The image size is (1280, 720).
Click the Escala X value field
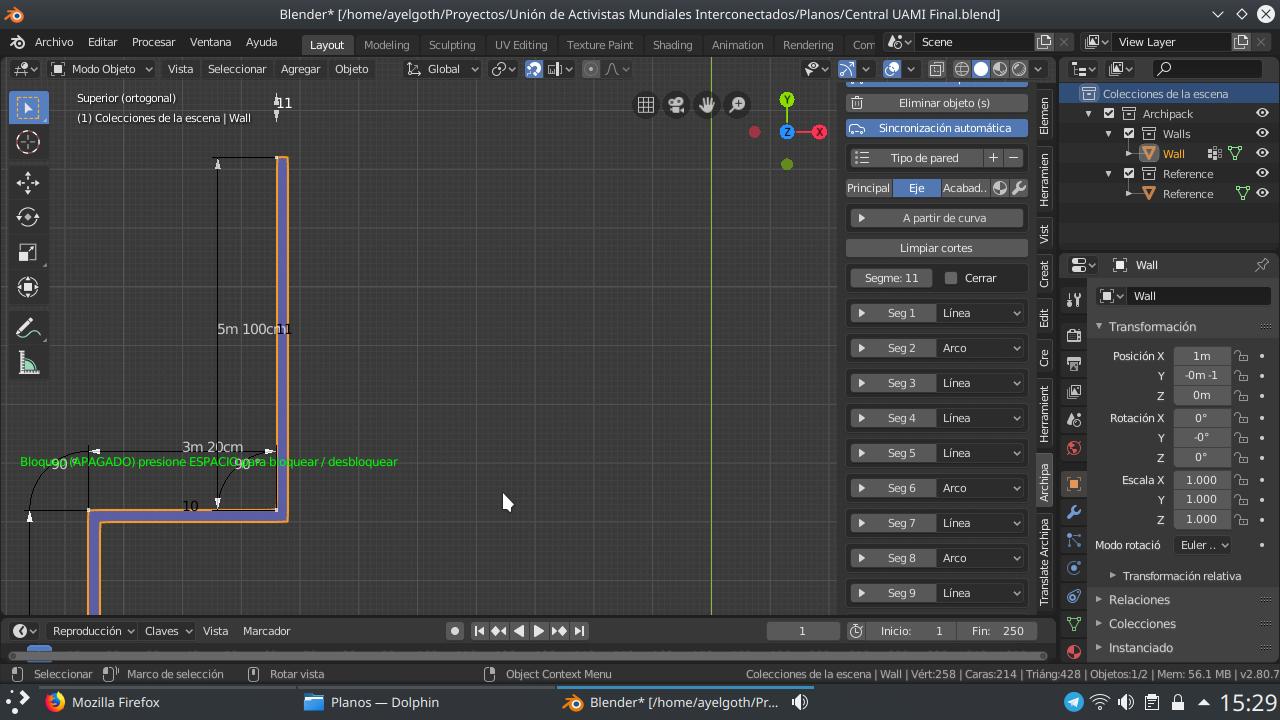[1201, 480]
